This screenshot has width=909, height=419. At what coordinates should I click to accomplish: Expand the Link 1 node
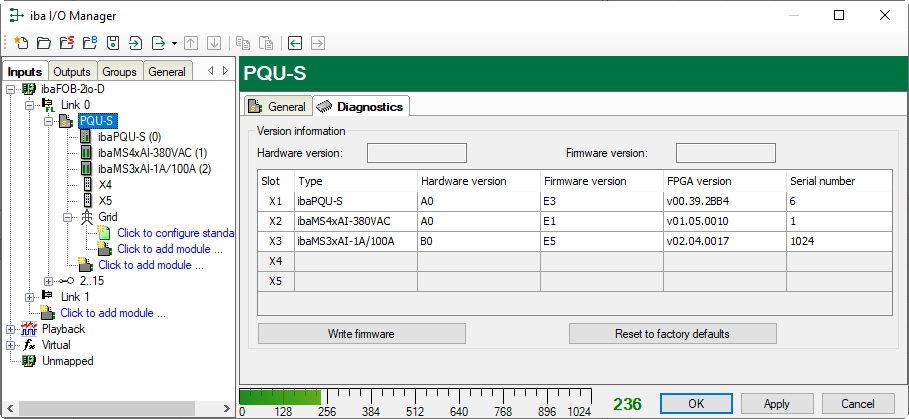29,297
